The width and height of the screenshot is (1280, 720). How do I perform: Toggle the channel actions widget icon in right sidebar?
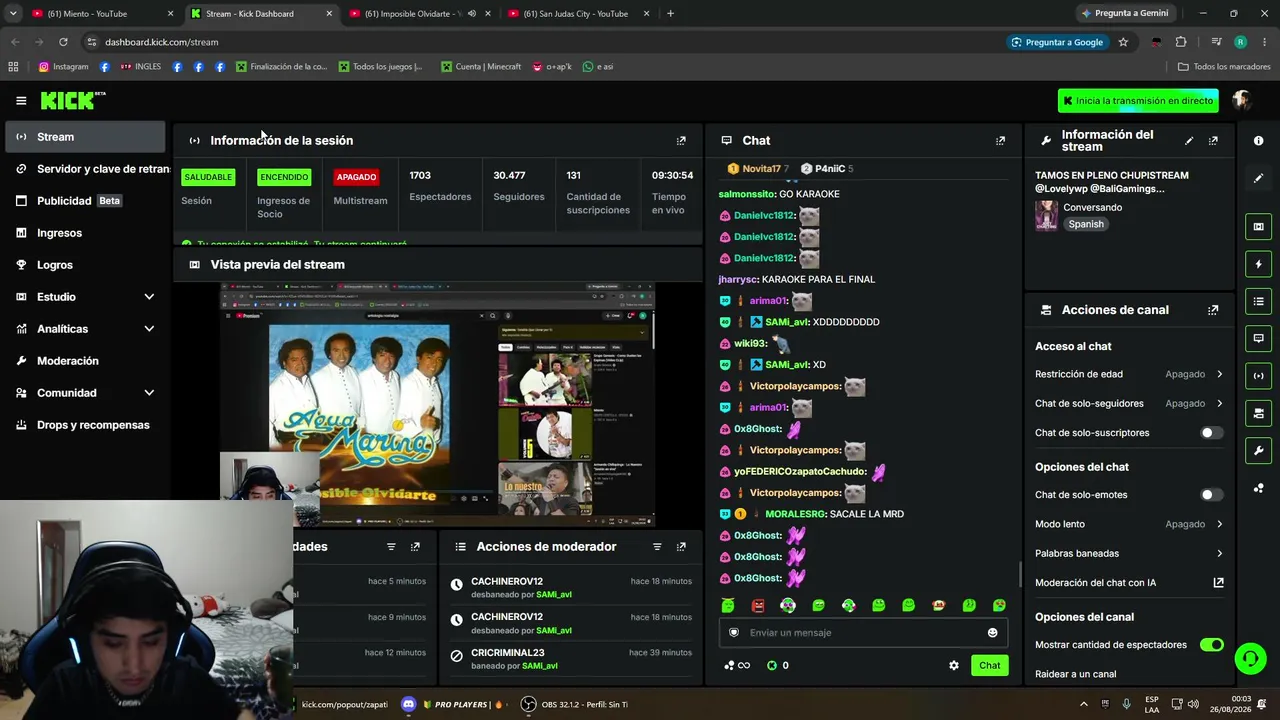click(1258, 413)
